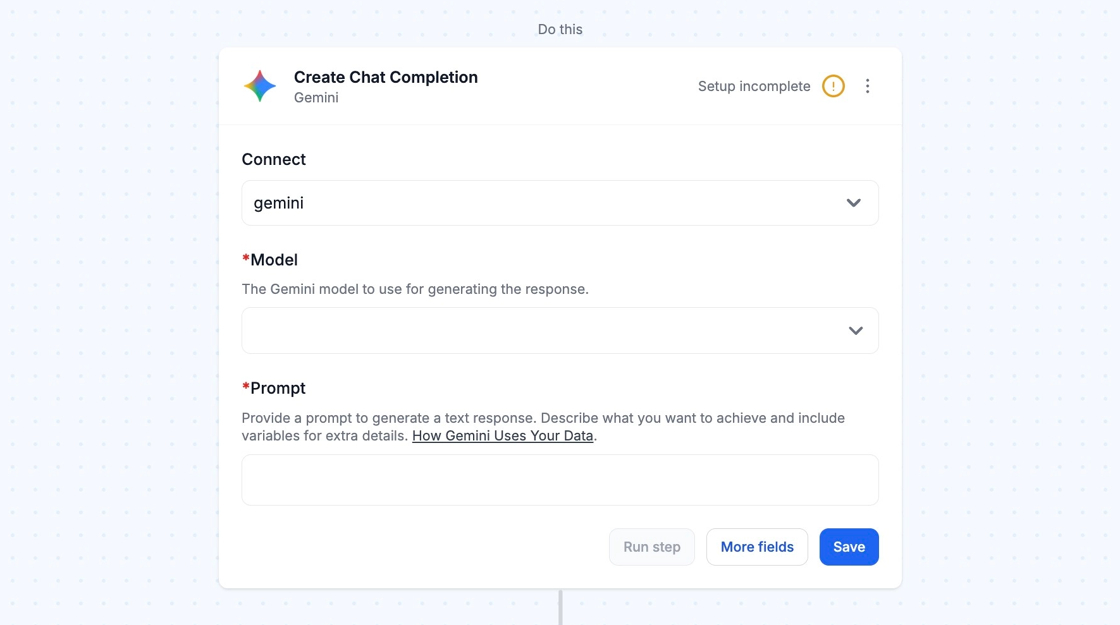Click inside the Prompt text box
Viewport: 1120px width, 625px height.
(560, 480)
